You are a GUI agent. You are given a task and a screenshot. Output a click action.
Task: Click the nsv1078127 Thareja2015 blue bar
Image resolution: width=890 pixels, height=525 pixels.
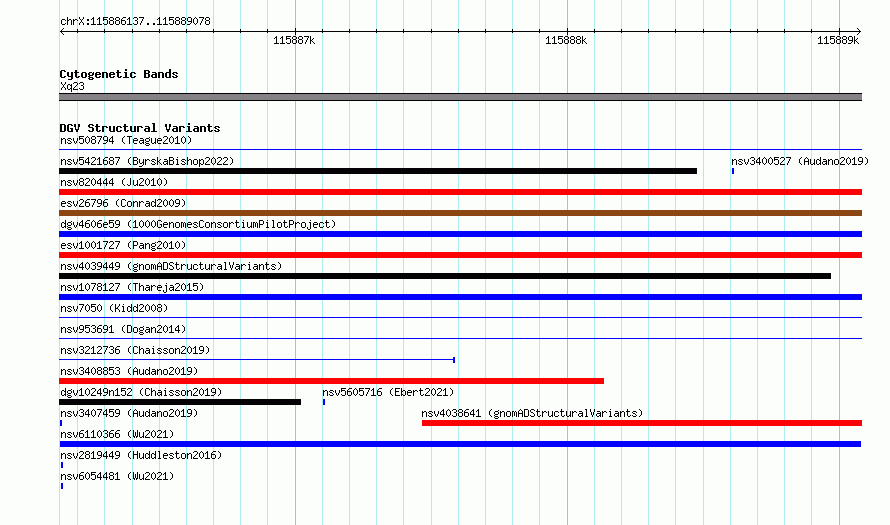click(460, 297)
